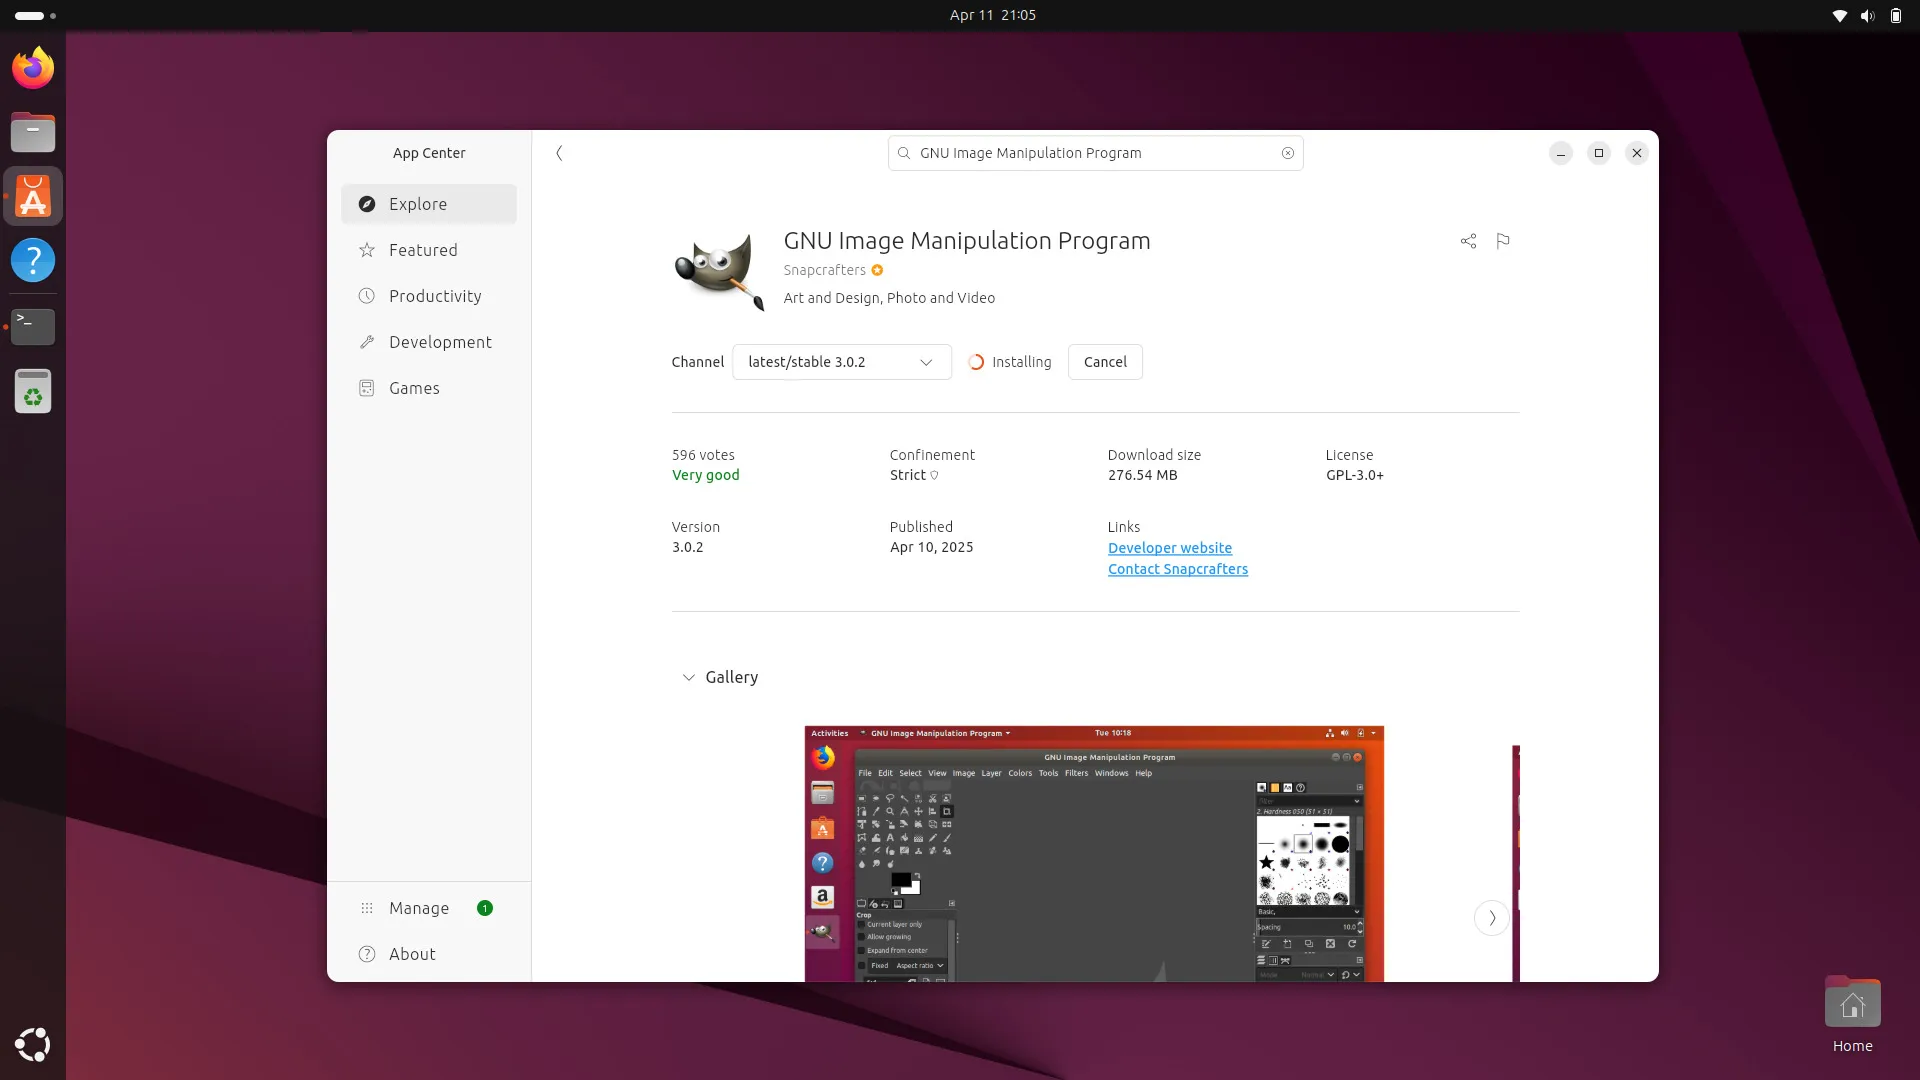Click the 'GNU Image Manipulation Program' heading

(x=967, y=241)
